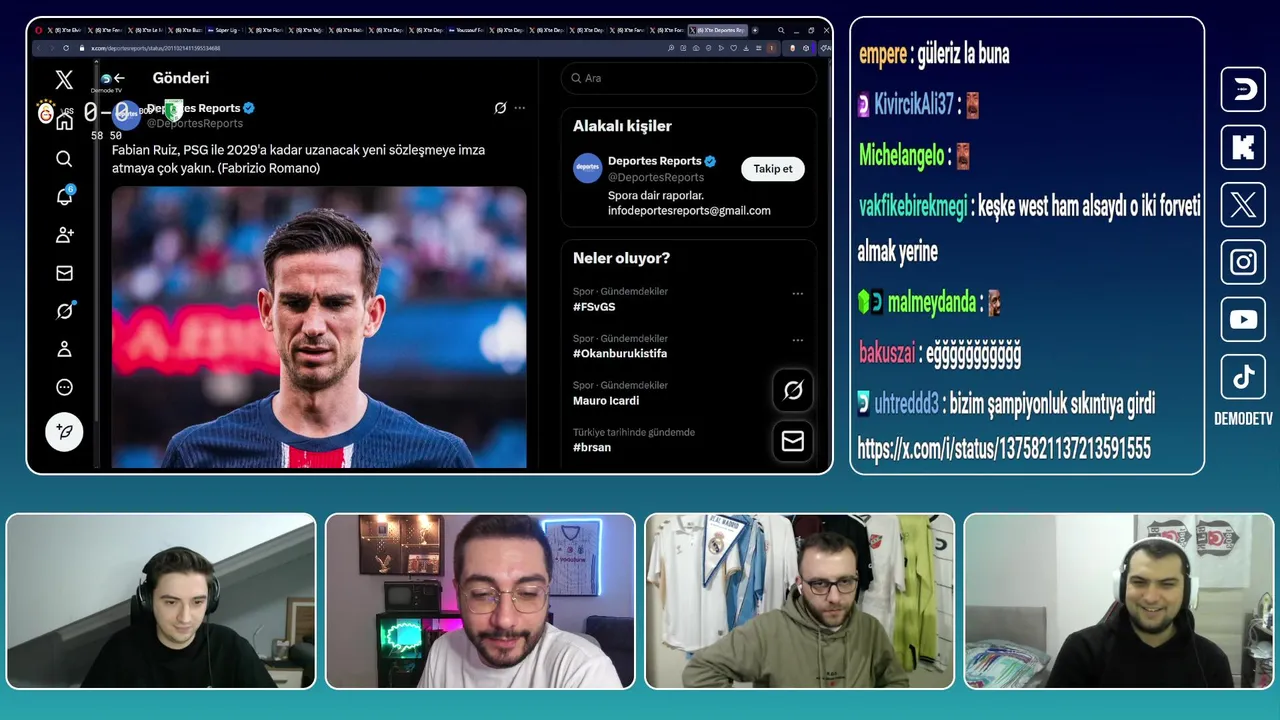1280x720 pixels.
Task: Click the browser address bar URL
Action: [x=156, y=47]
